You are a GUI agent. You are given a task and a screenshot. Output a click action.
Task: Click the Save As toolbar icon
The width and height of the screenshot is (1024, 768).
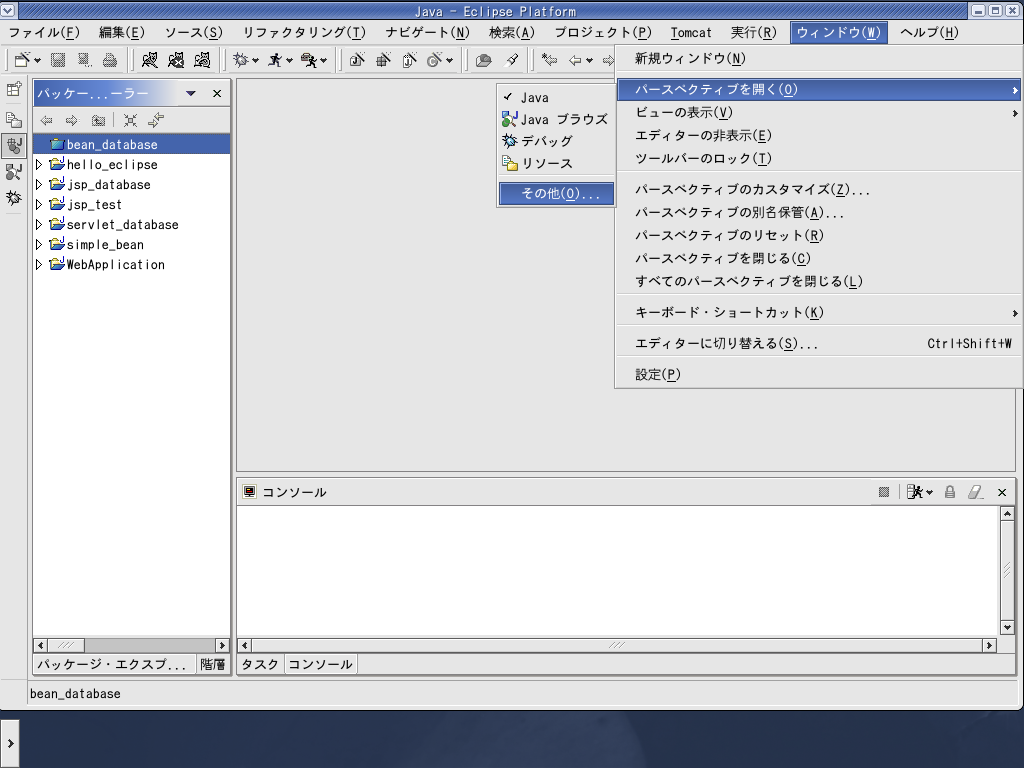point(84,60)
